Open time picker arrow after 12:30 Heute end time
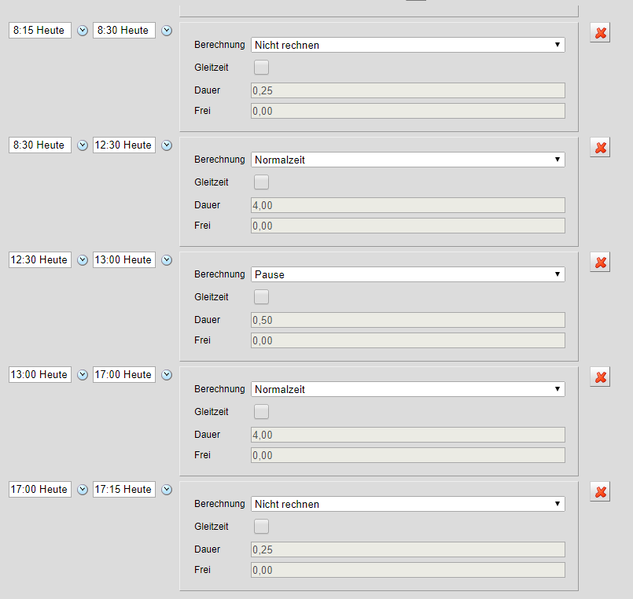The width and height of the screenshot is (633, 599). [167, 145]
